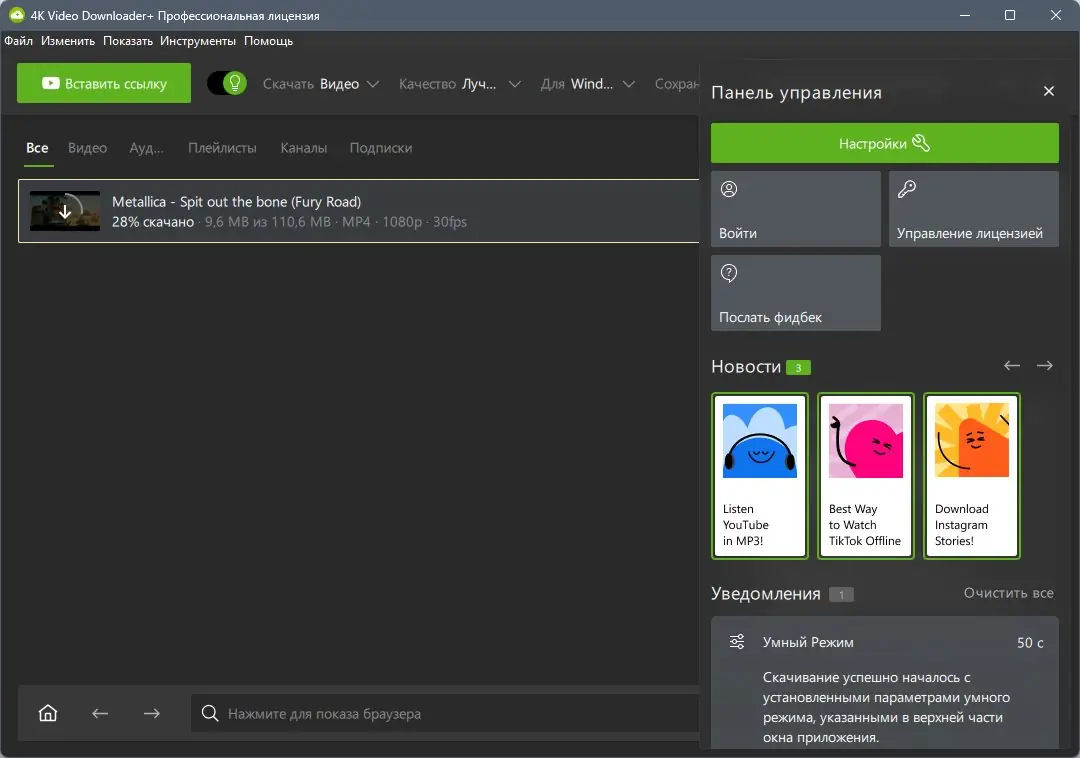Image resolution: width=1080 pixels, height=758 pixels.
Task: Switch to the Видео tab
Action: [x=87, y=148]
